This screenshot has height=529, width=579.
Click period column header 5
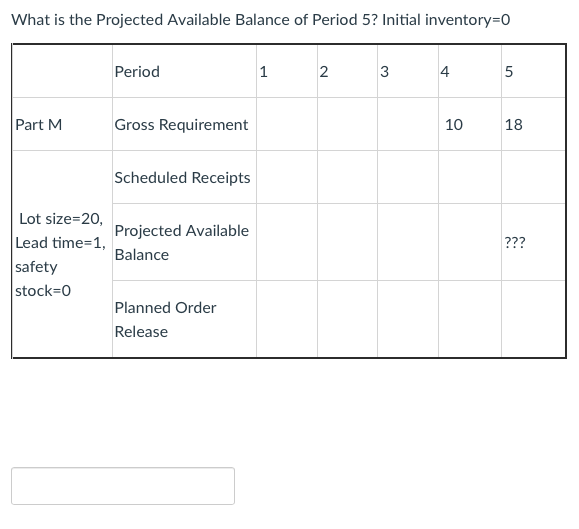509,72
